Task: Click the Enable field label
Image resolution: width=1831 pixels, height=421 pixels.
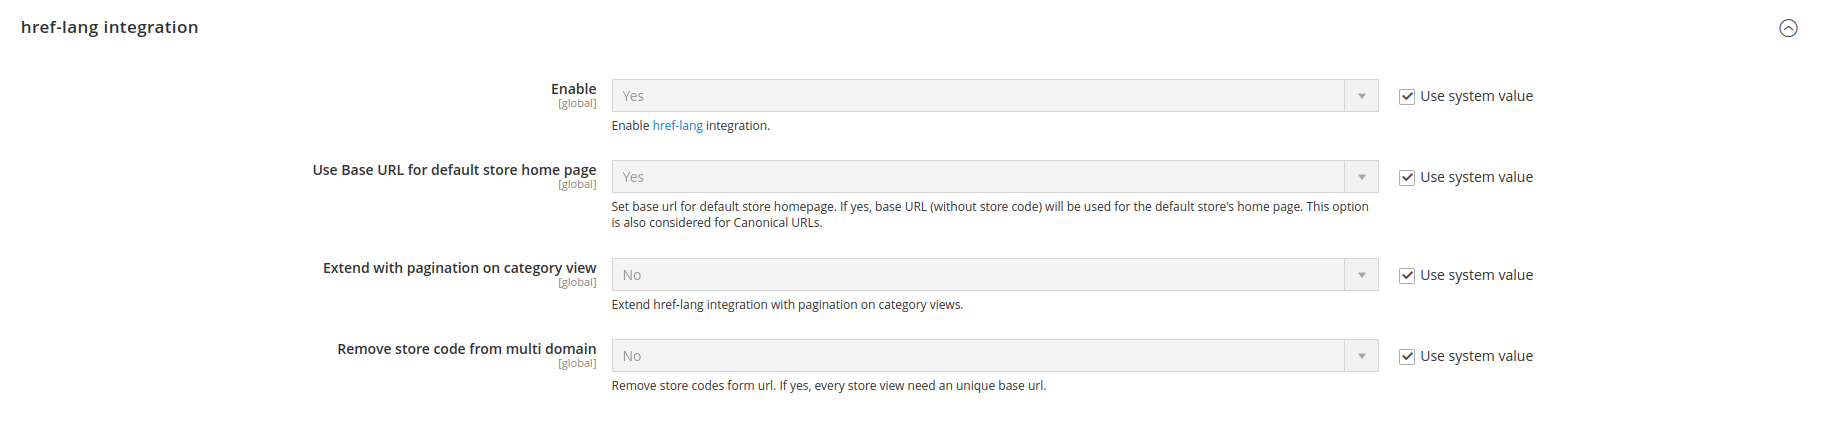Action: [x=573, y=89]
